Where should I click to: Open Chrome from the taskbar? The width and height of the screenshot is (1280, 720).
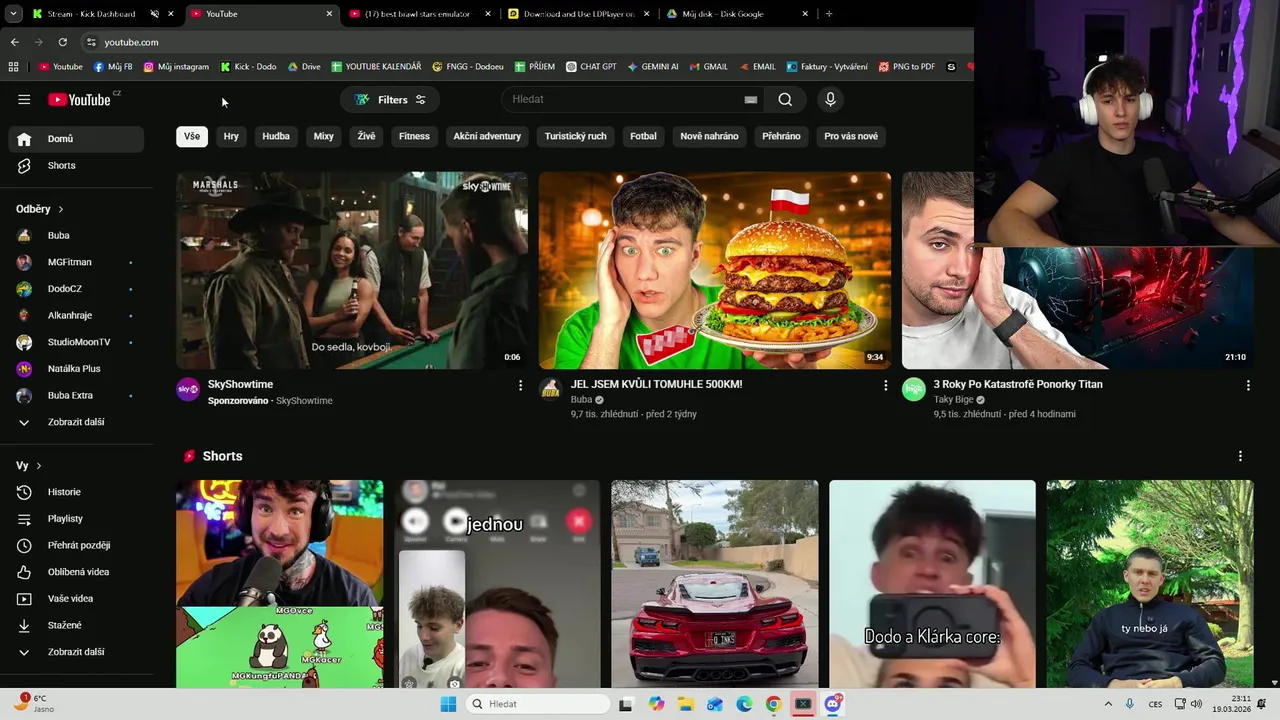773,704
